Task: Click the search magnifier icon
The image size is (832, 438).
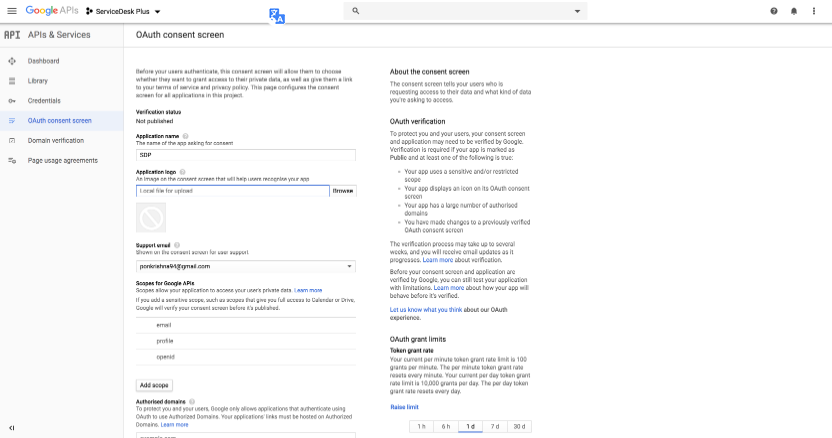Action: (x=354, y=11)
